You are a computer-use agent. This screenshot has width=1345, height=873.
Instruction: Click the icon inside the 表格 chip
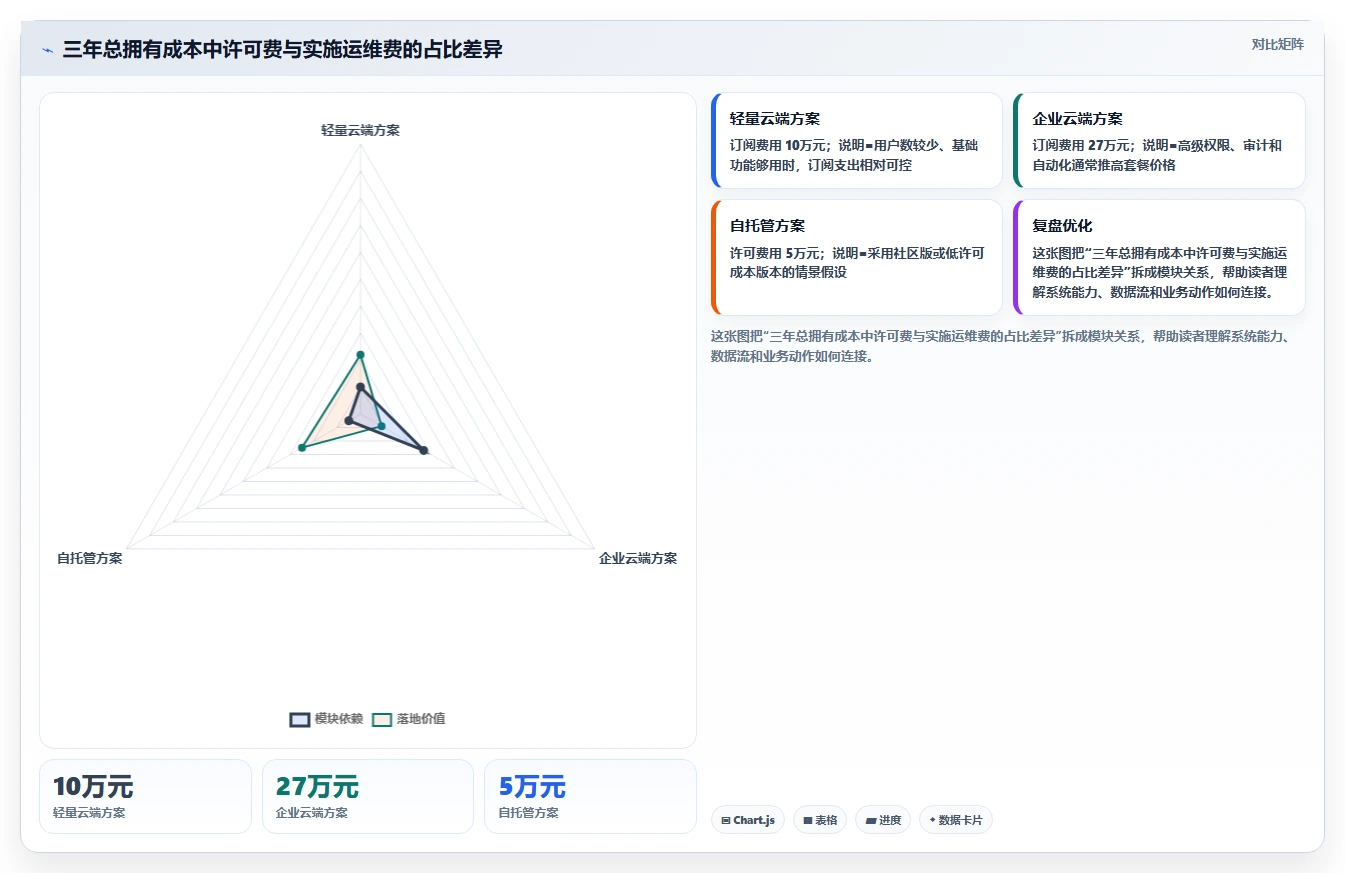808,820
